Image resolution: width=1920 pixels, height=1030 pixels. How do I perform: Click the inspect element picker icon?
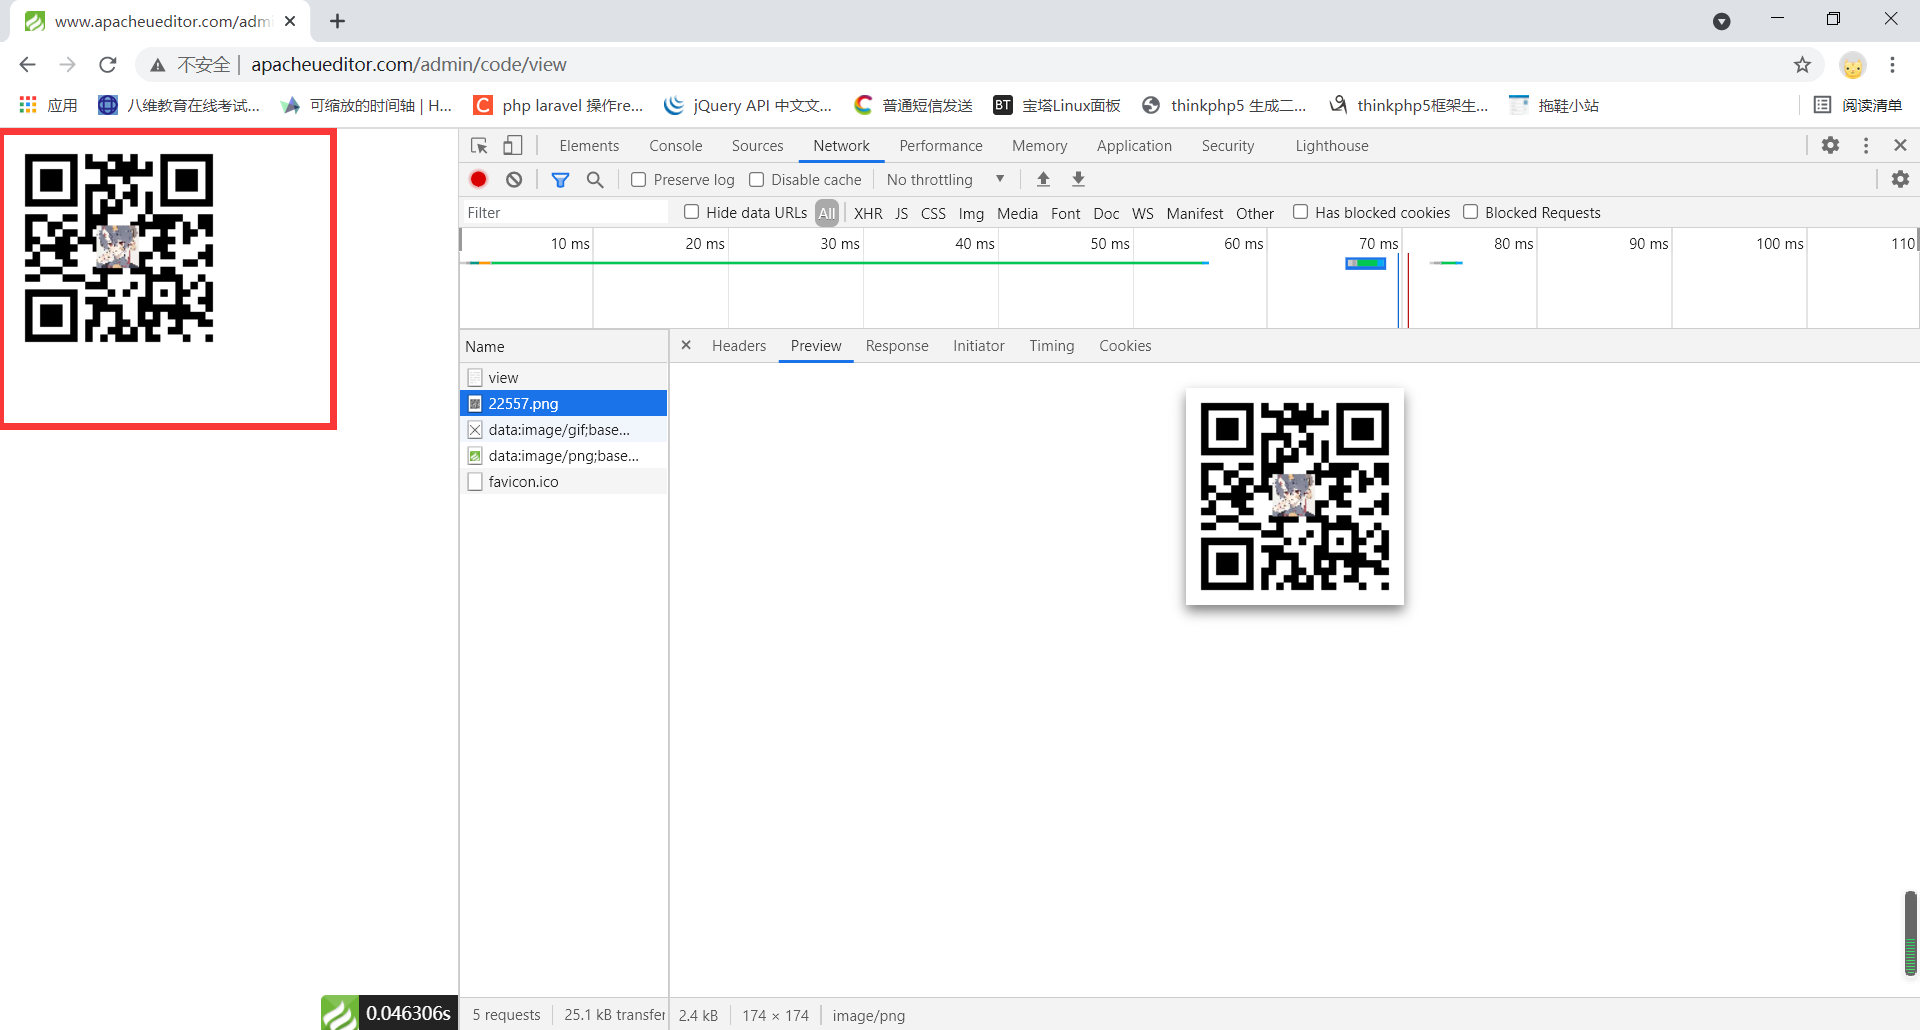click(x=479, y=146)
